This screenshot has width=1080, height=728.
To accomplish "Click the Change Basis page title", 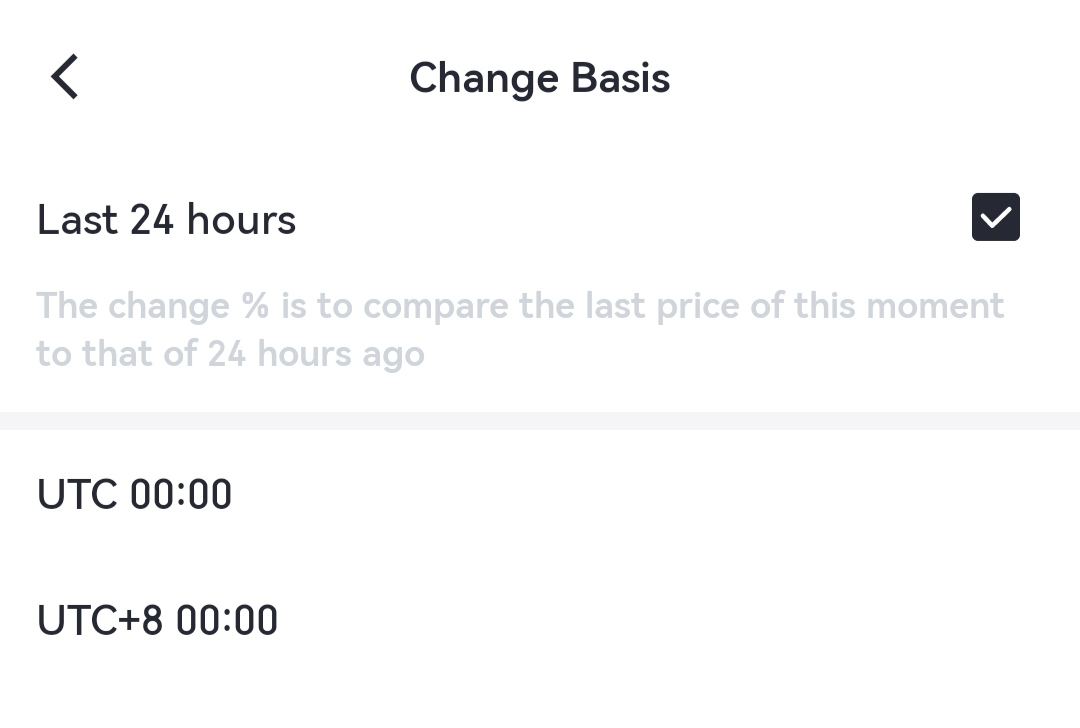I will (539, 78).
